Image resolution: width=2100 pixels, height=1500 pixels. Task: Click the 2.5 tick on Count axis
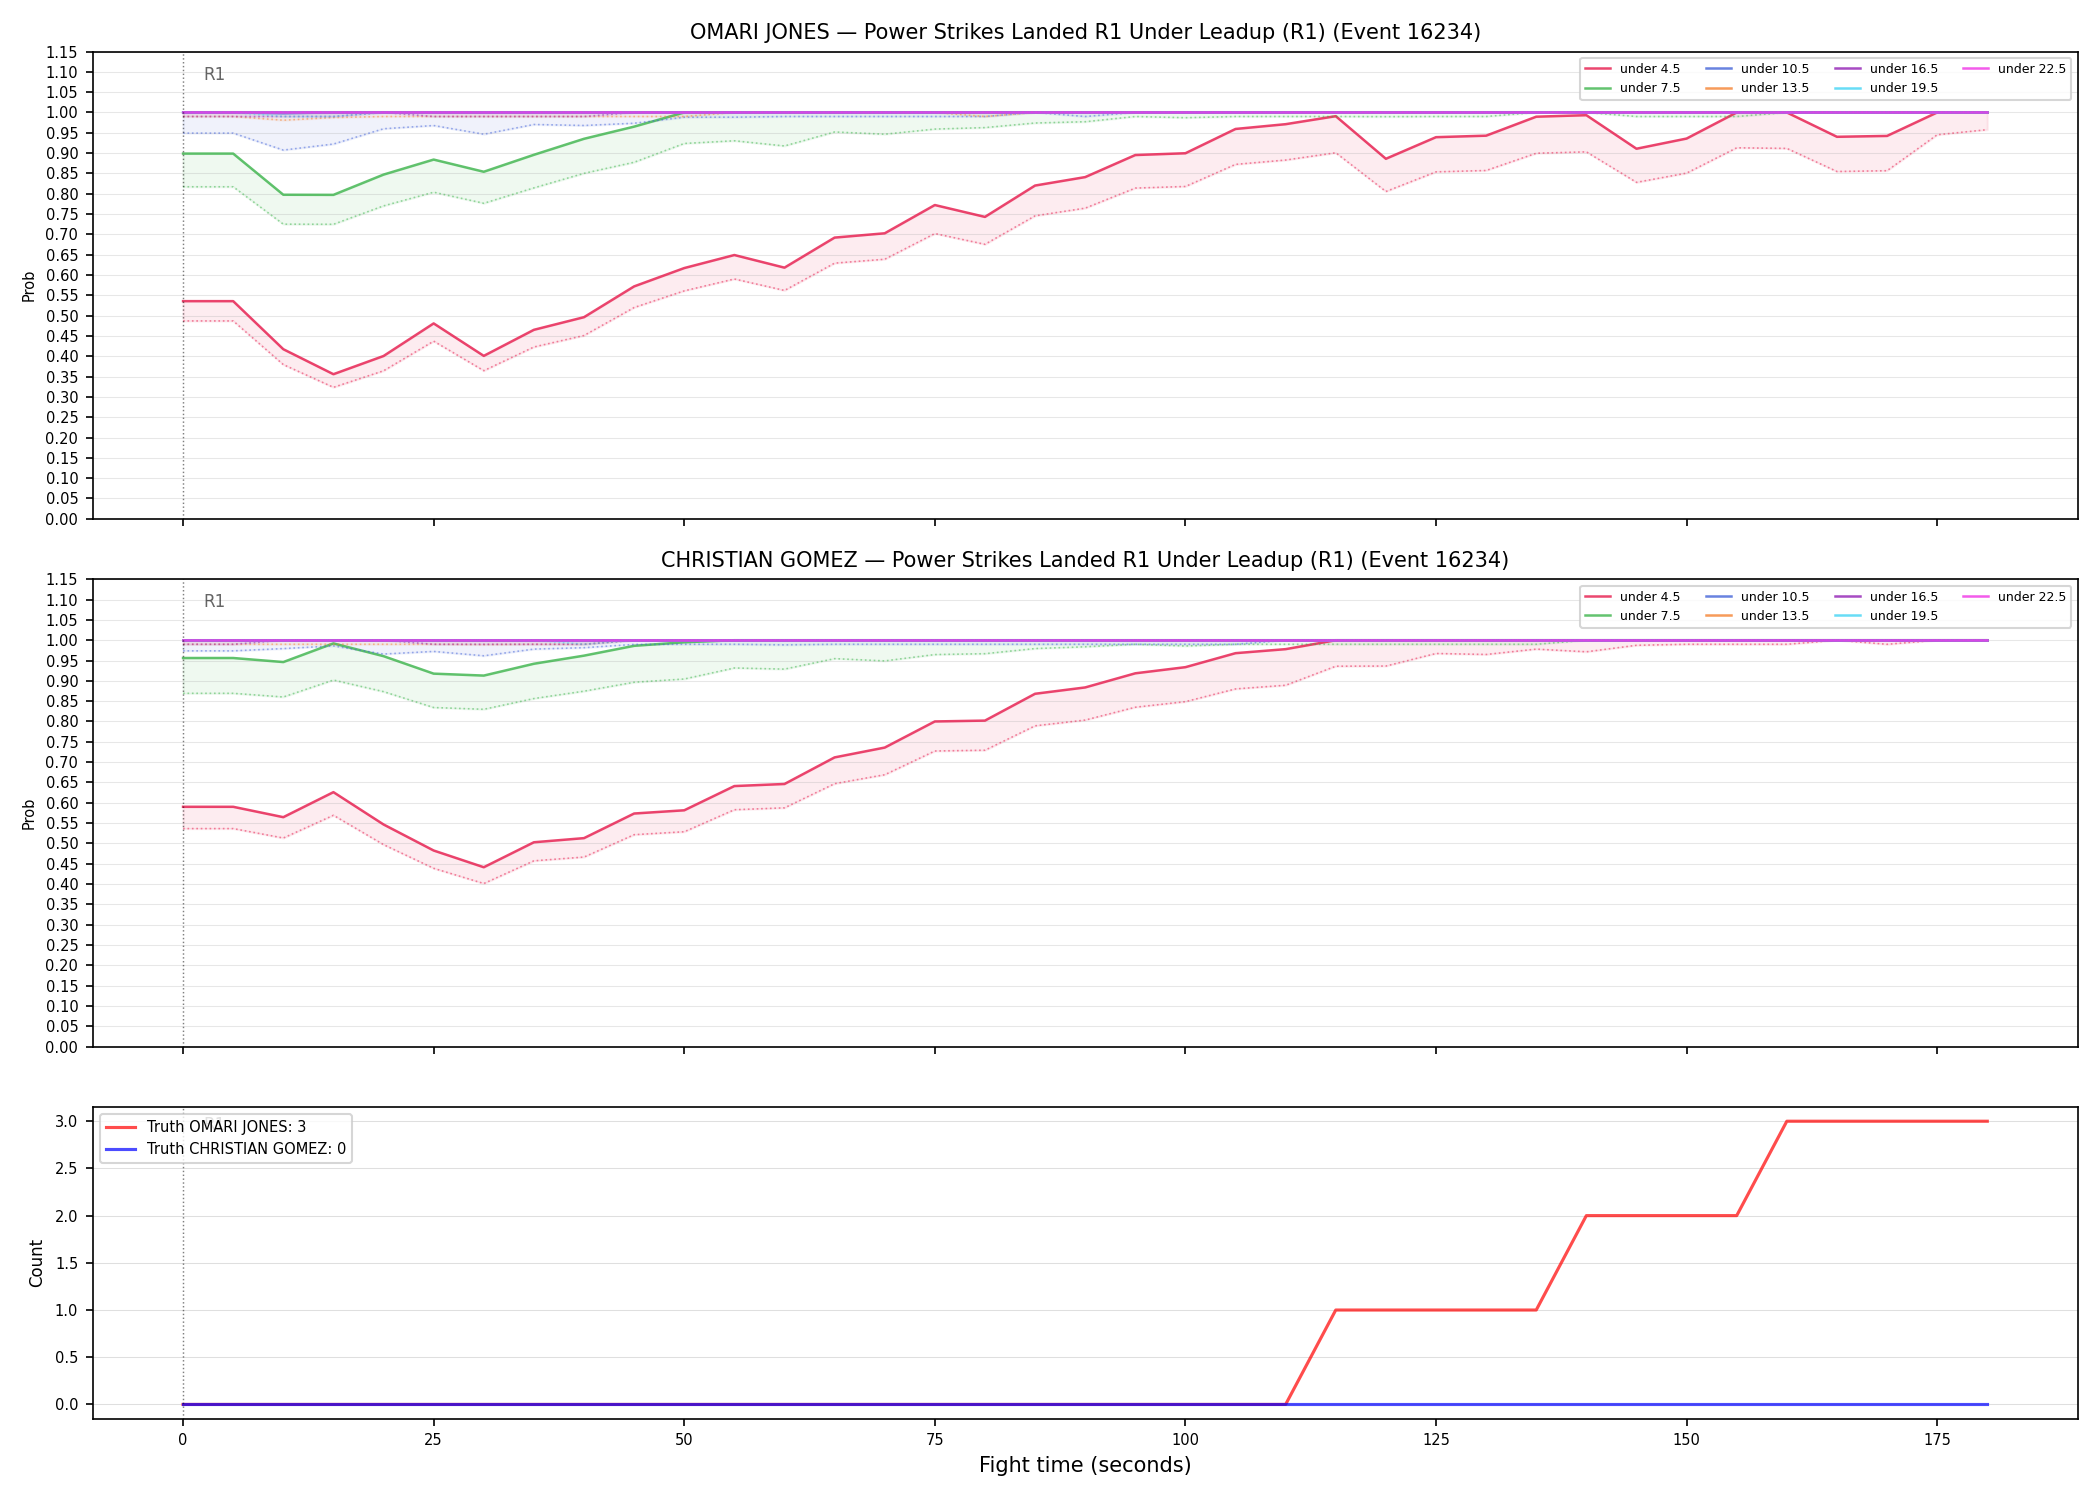tap(67, 1169)
